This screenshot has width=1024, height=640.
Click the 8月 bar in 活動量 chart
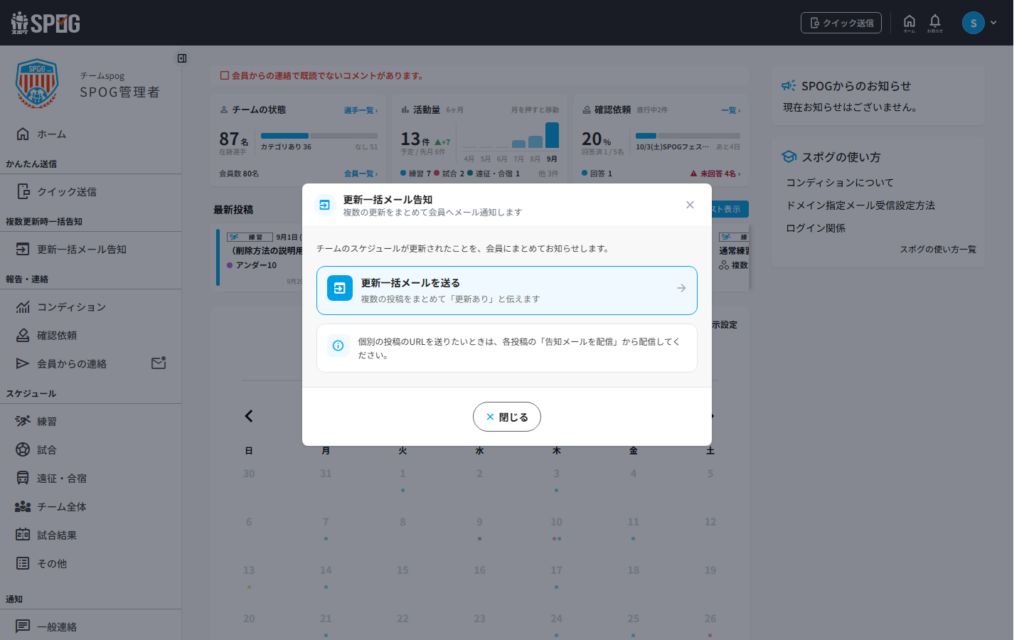coord(536,142)
